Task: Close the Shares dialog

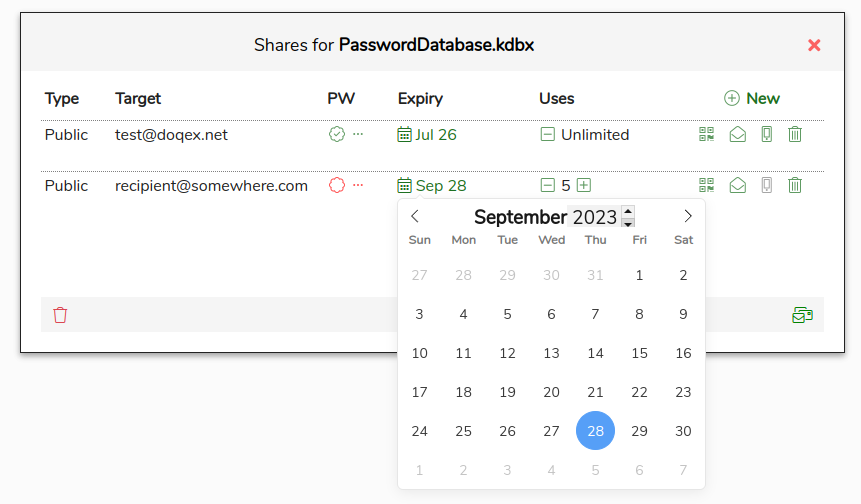Action: (x=814, y=45)
